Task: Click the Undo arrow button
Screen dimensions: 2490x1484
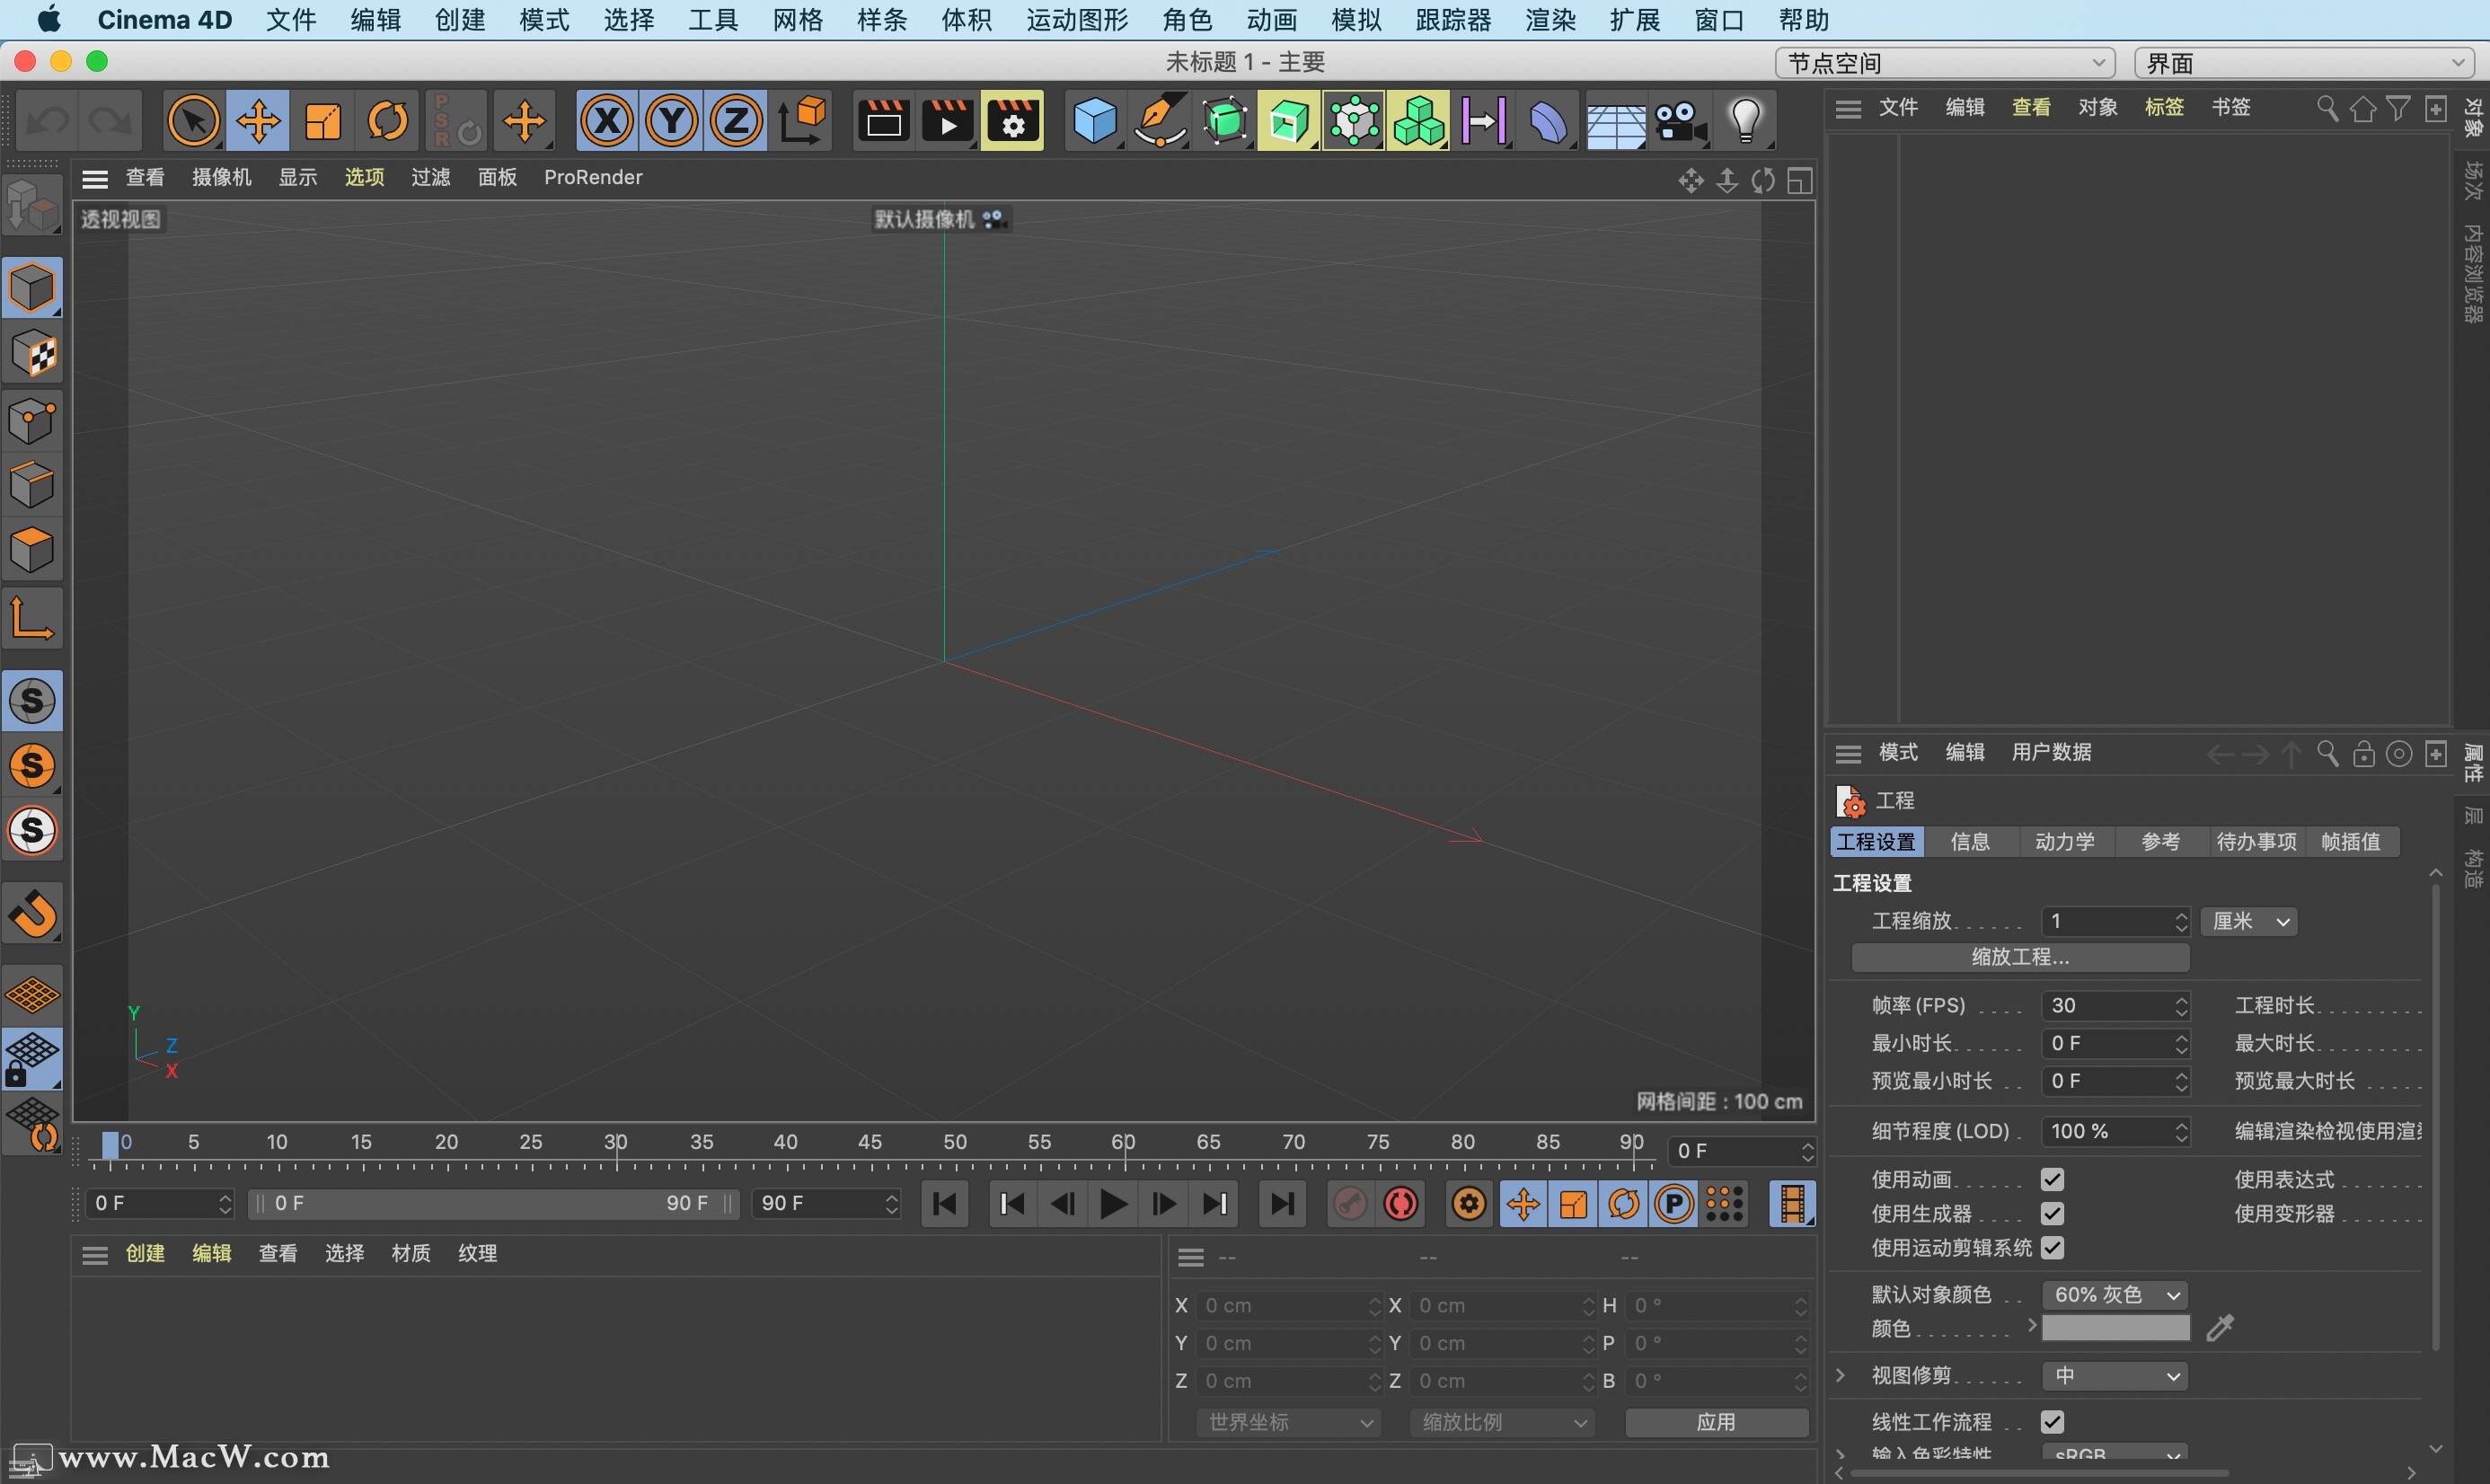Action: coord(48,122)
